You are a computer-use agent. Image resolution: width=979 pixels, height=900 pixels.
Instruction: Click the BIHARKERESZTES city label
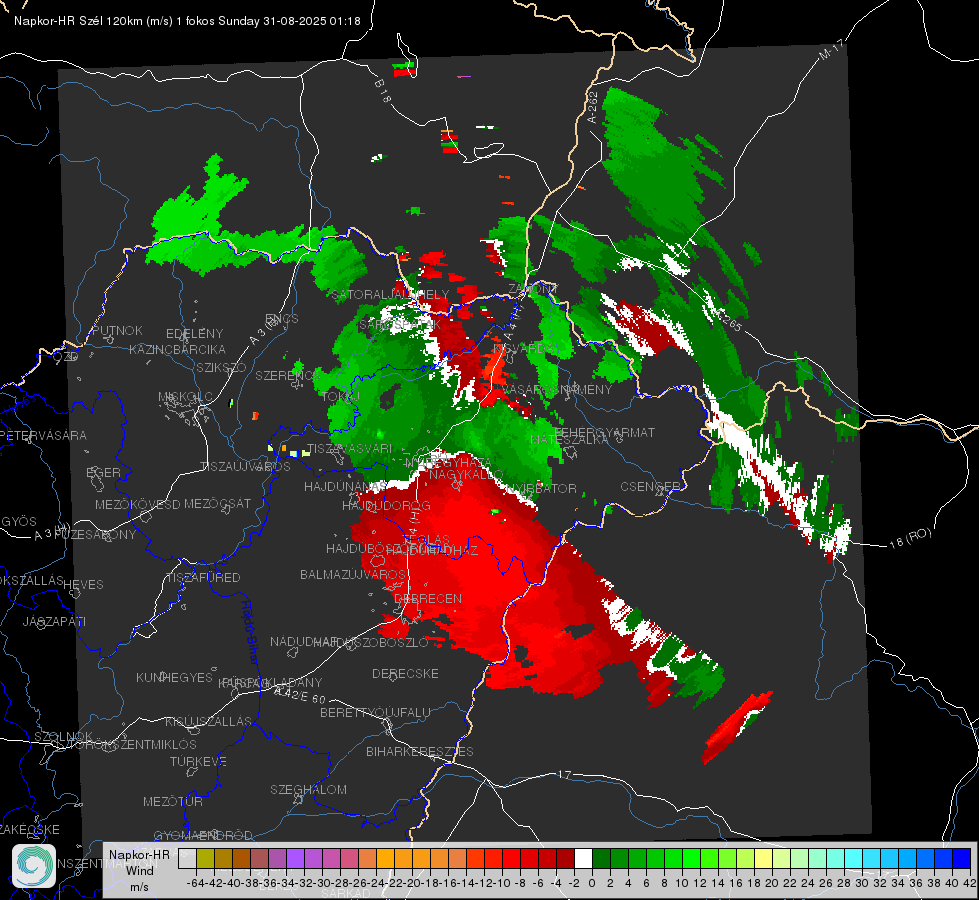pyautogui.click(x=420, y=751)
